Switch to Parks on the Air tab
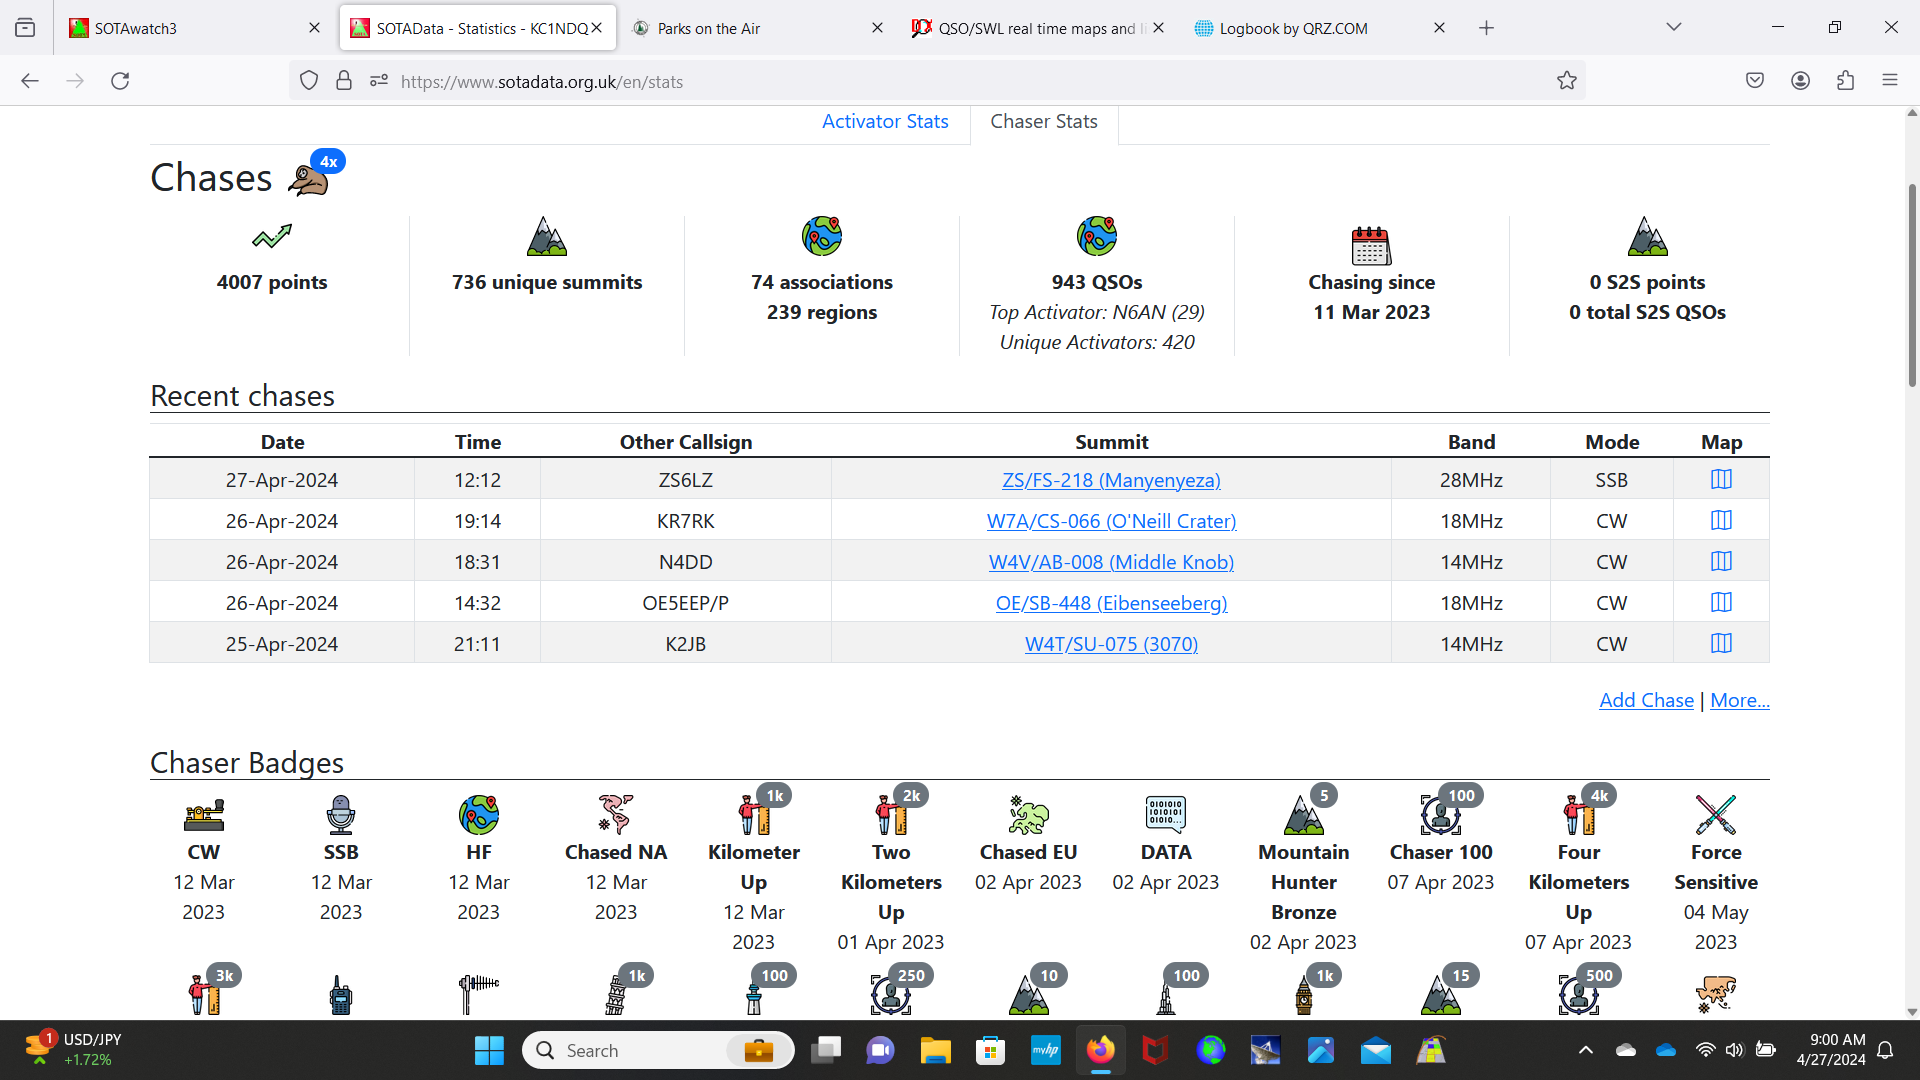 click(x=708, y=28)
